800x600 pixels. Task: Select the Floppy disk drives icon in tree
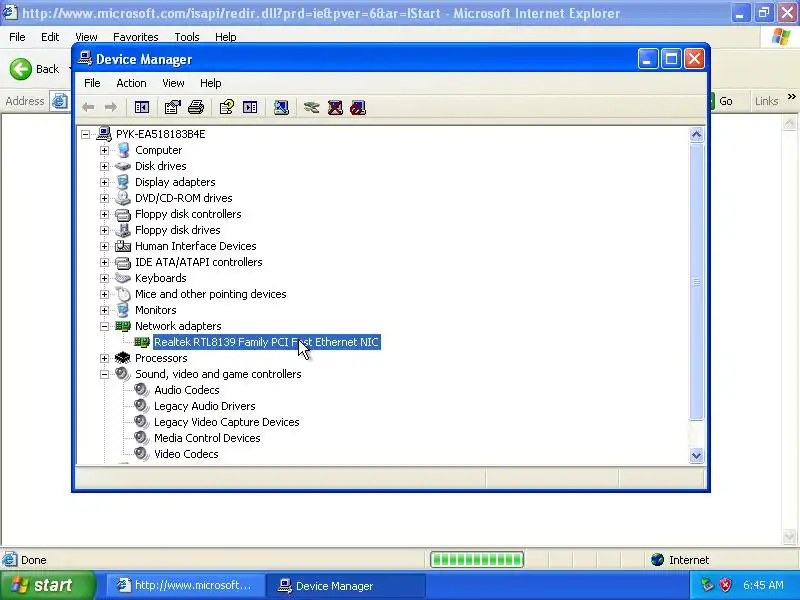click(x=122, y=230)
